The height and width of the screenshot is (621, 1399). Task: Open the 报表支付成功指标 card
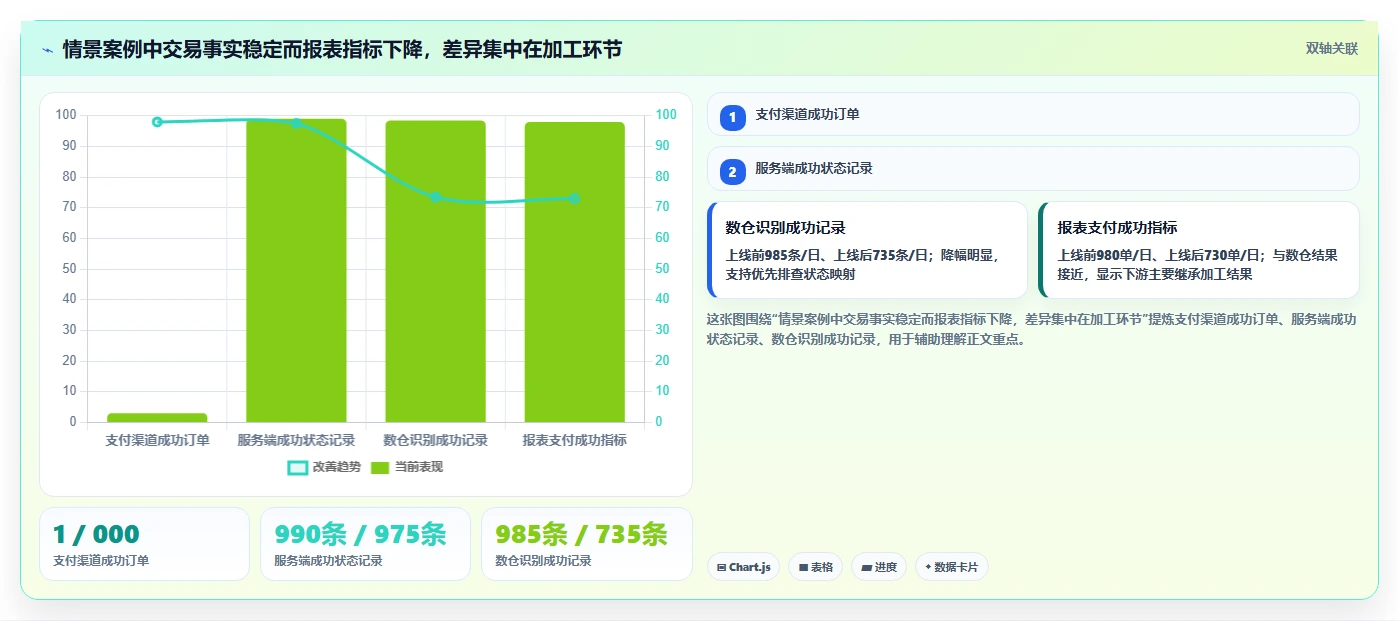tap(1199, 250)
